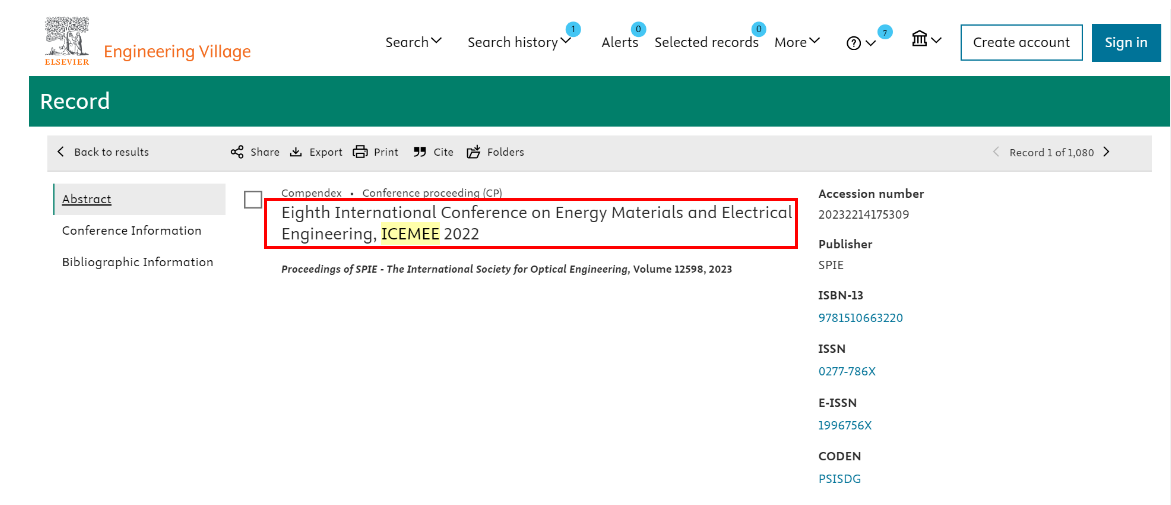Open the institution building icon menu
The image size is (1171, 505).
click(x=926, y=39)
